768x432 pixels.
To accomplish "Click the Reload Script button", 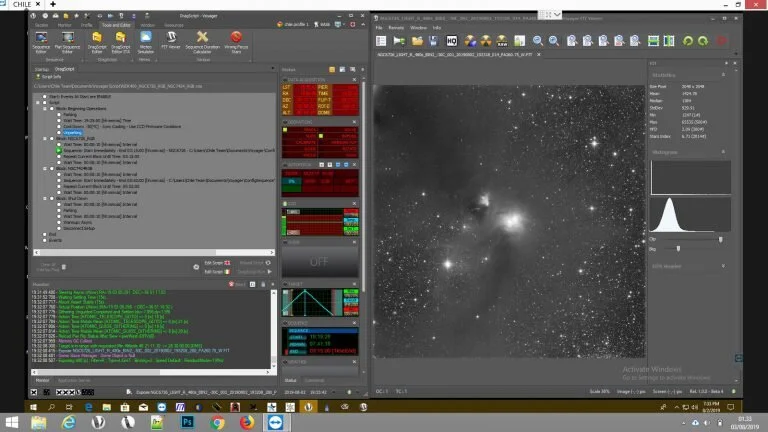I will coord(255,263).
